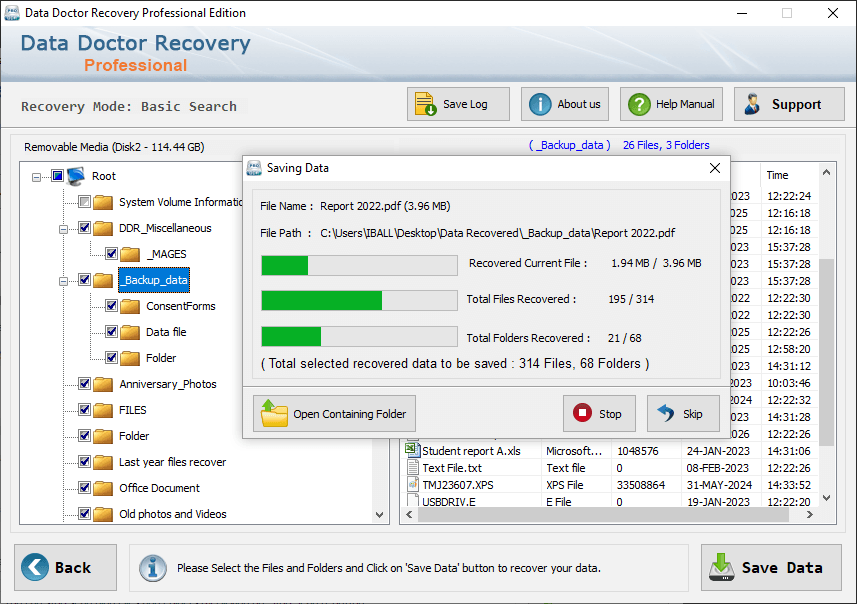Click the ( _Backup_data ) path label
The width and height of the screenshot is (857, 604).
click(569, 145)
